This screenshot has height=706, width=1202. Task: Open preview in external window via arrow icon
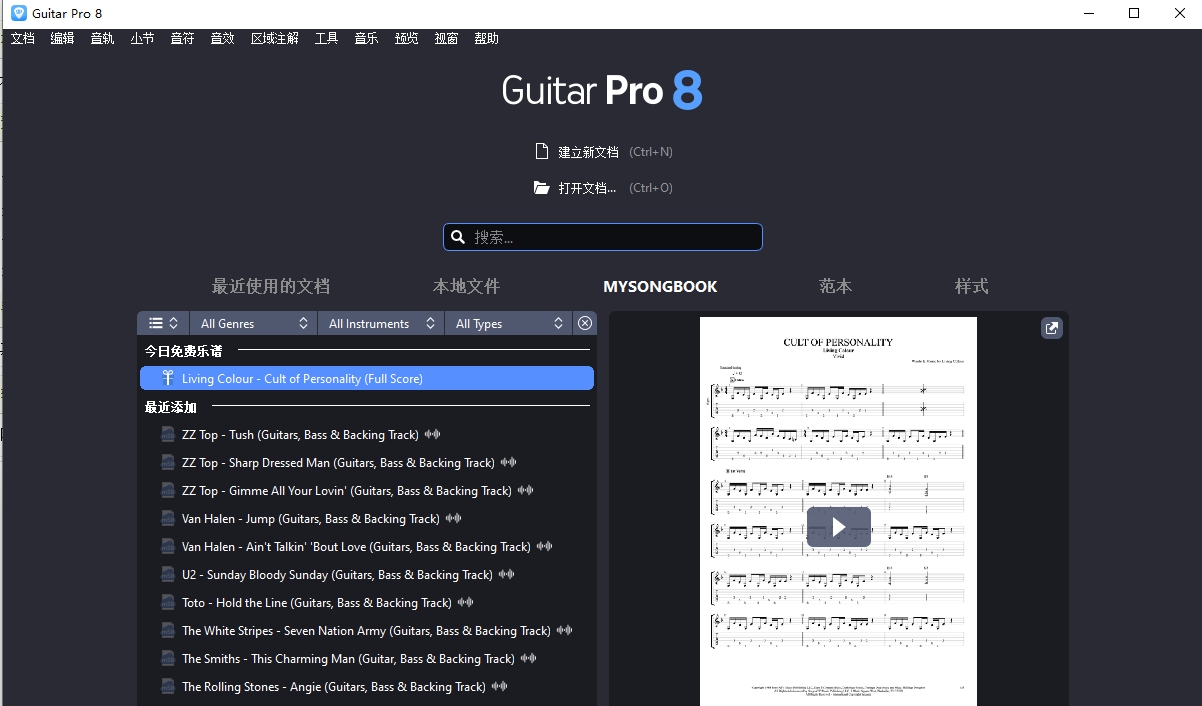(1051, 327)
